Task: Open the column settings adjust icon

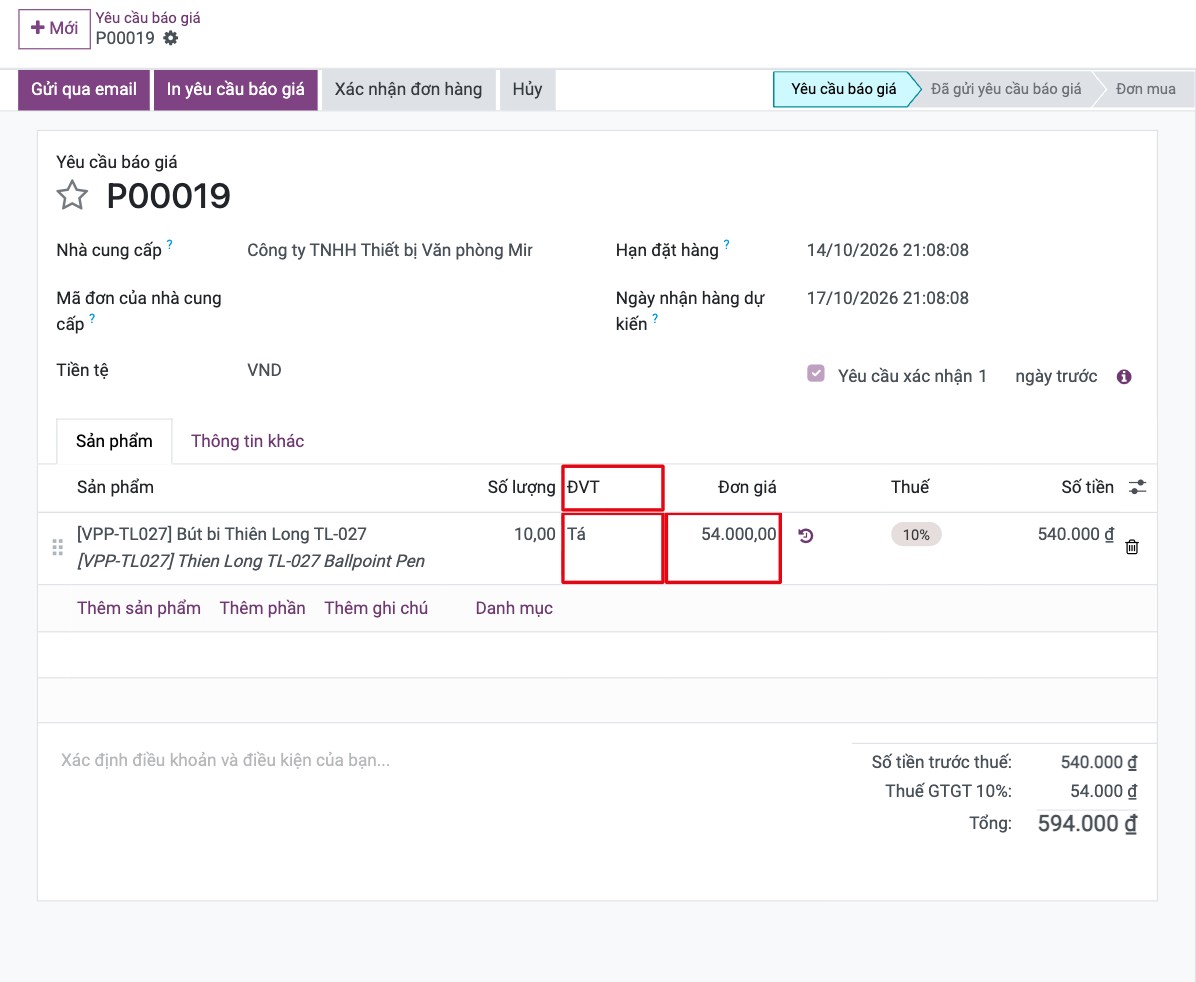Action: point(1137,487)
